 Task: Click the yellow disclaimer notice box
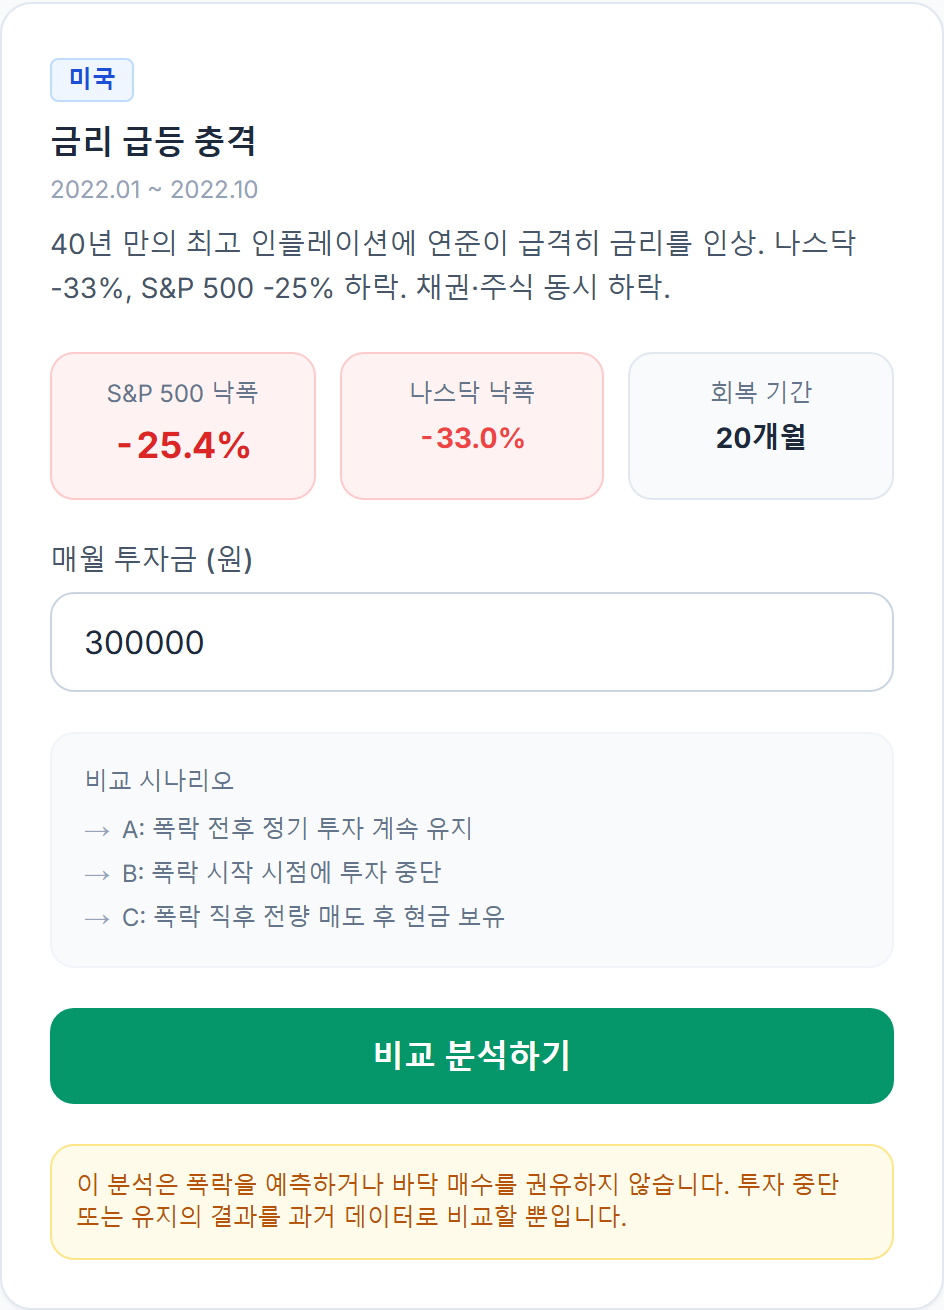pos(472,1202)
